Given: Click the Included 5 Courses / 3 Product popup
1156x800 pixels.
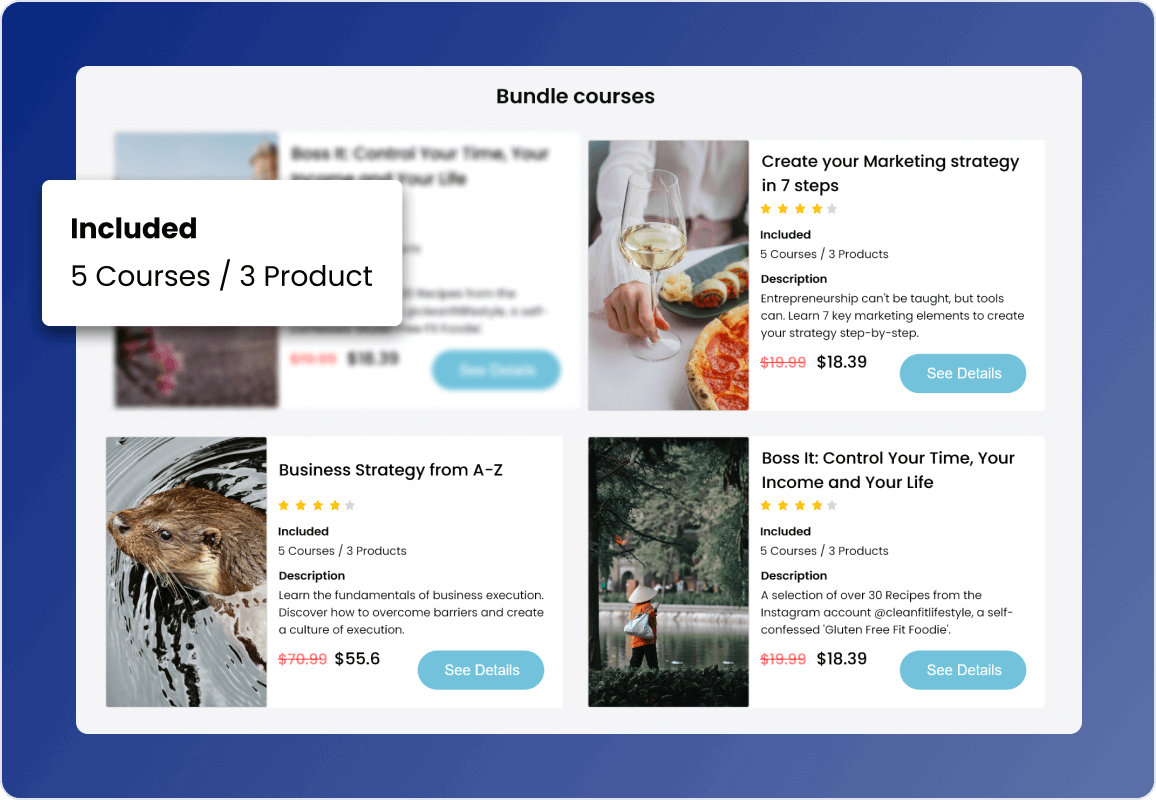Looking at the screenshot, I should point(222,253).
